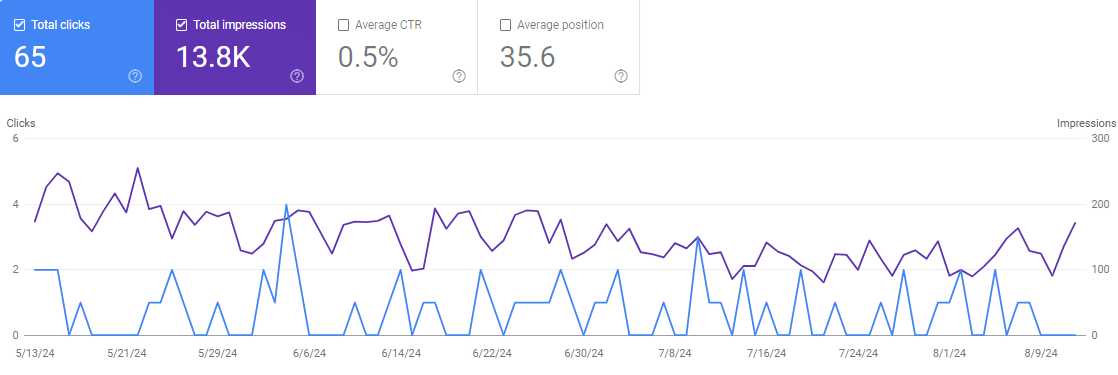Open the help icon on Total clicks card
This screenshot has height=375, width=1118.
(135, 76)
